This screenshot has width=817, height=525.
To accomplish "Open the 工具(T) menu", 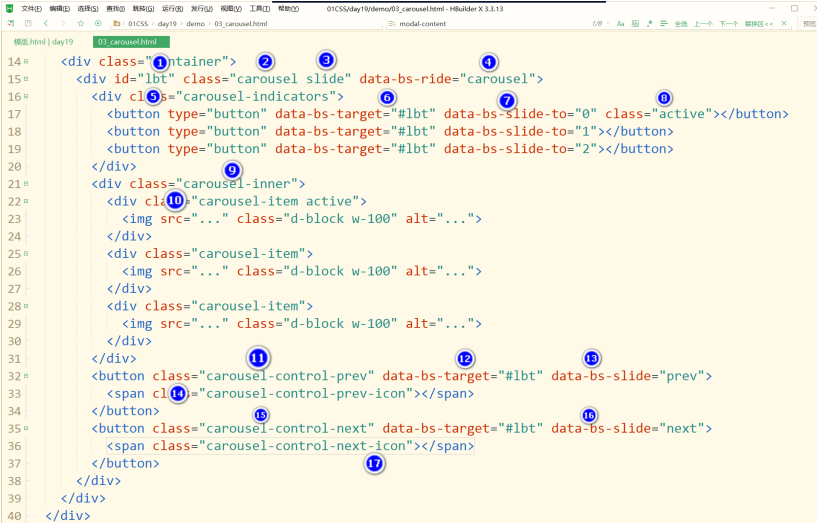I will [x=259, y=9].
